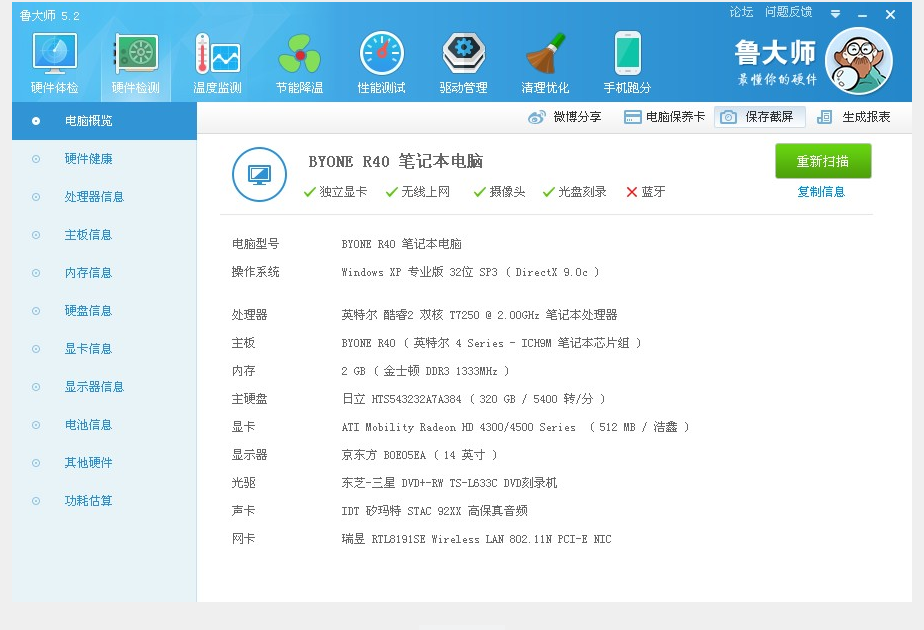
Task: Generate a report with 生成报表
Action: 854,117
